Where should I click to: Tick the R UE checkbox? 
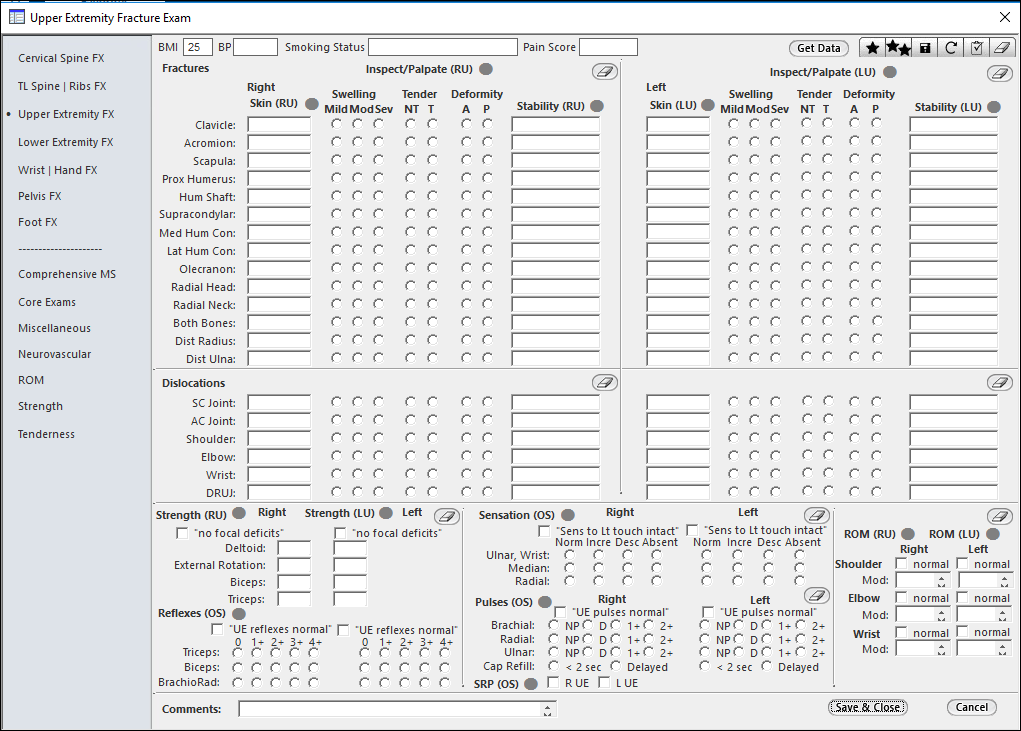[553, 682]
